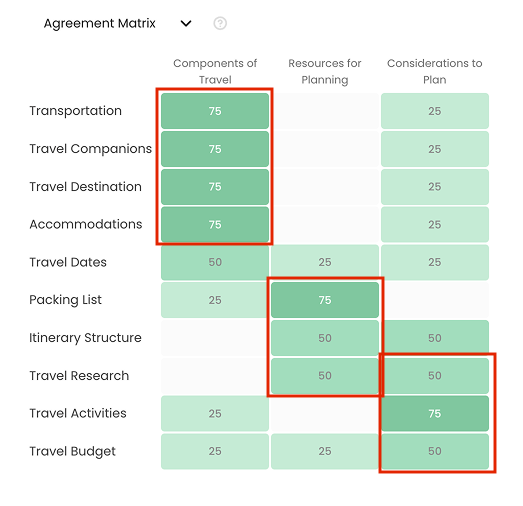The height and width of the screenshot is (506, 523).
Task: Select the Itinerary Structure row label
Action: [85, 338]
